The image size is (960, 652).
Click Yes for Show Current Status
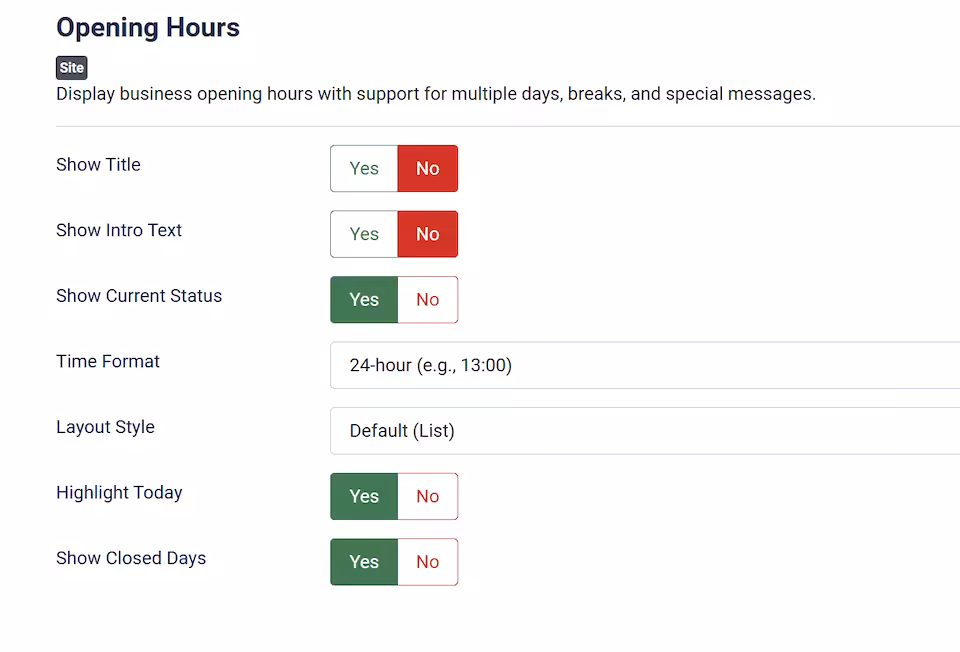coord(364,300)
